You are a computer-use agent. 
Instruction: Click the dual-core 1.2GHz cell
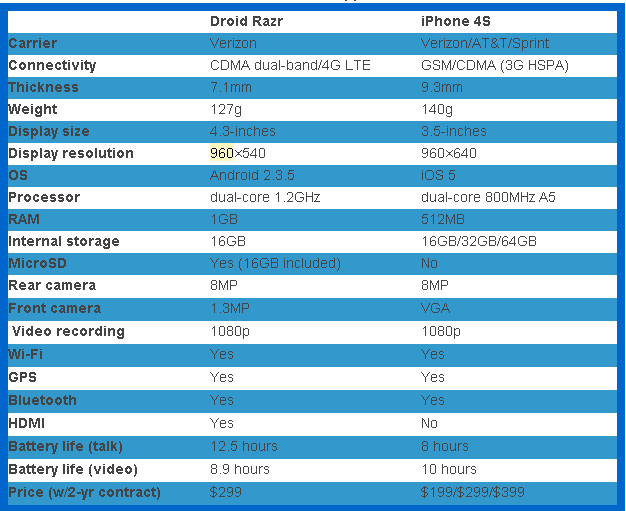pos(265,197)
